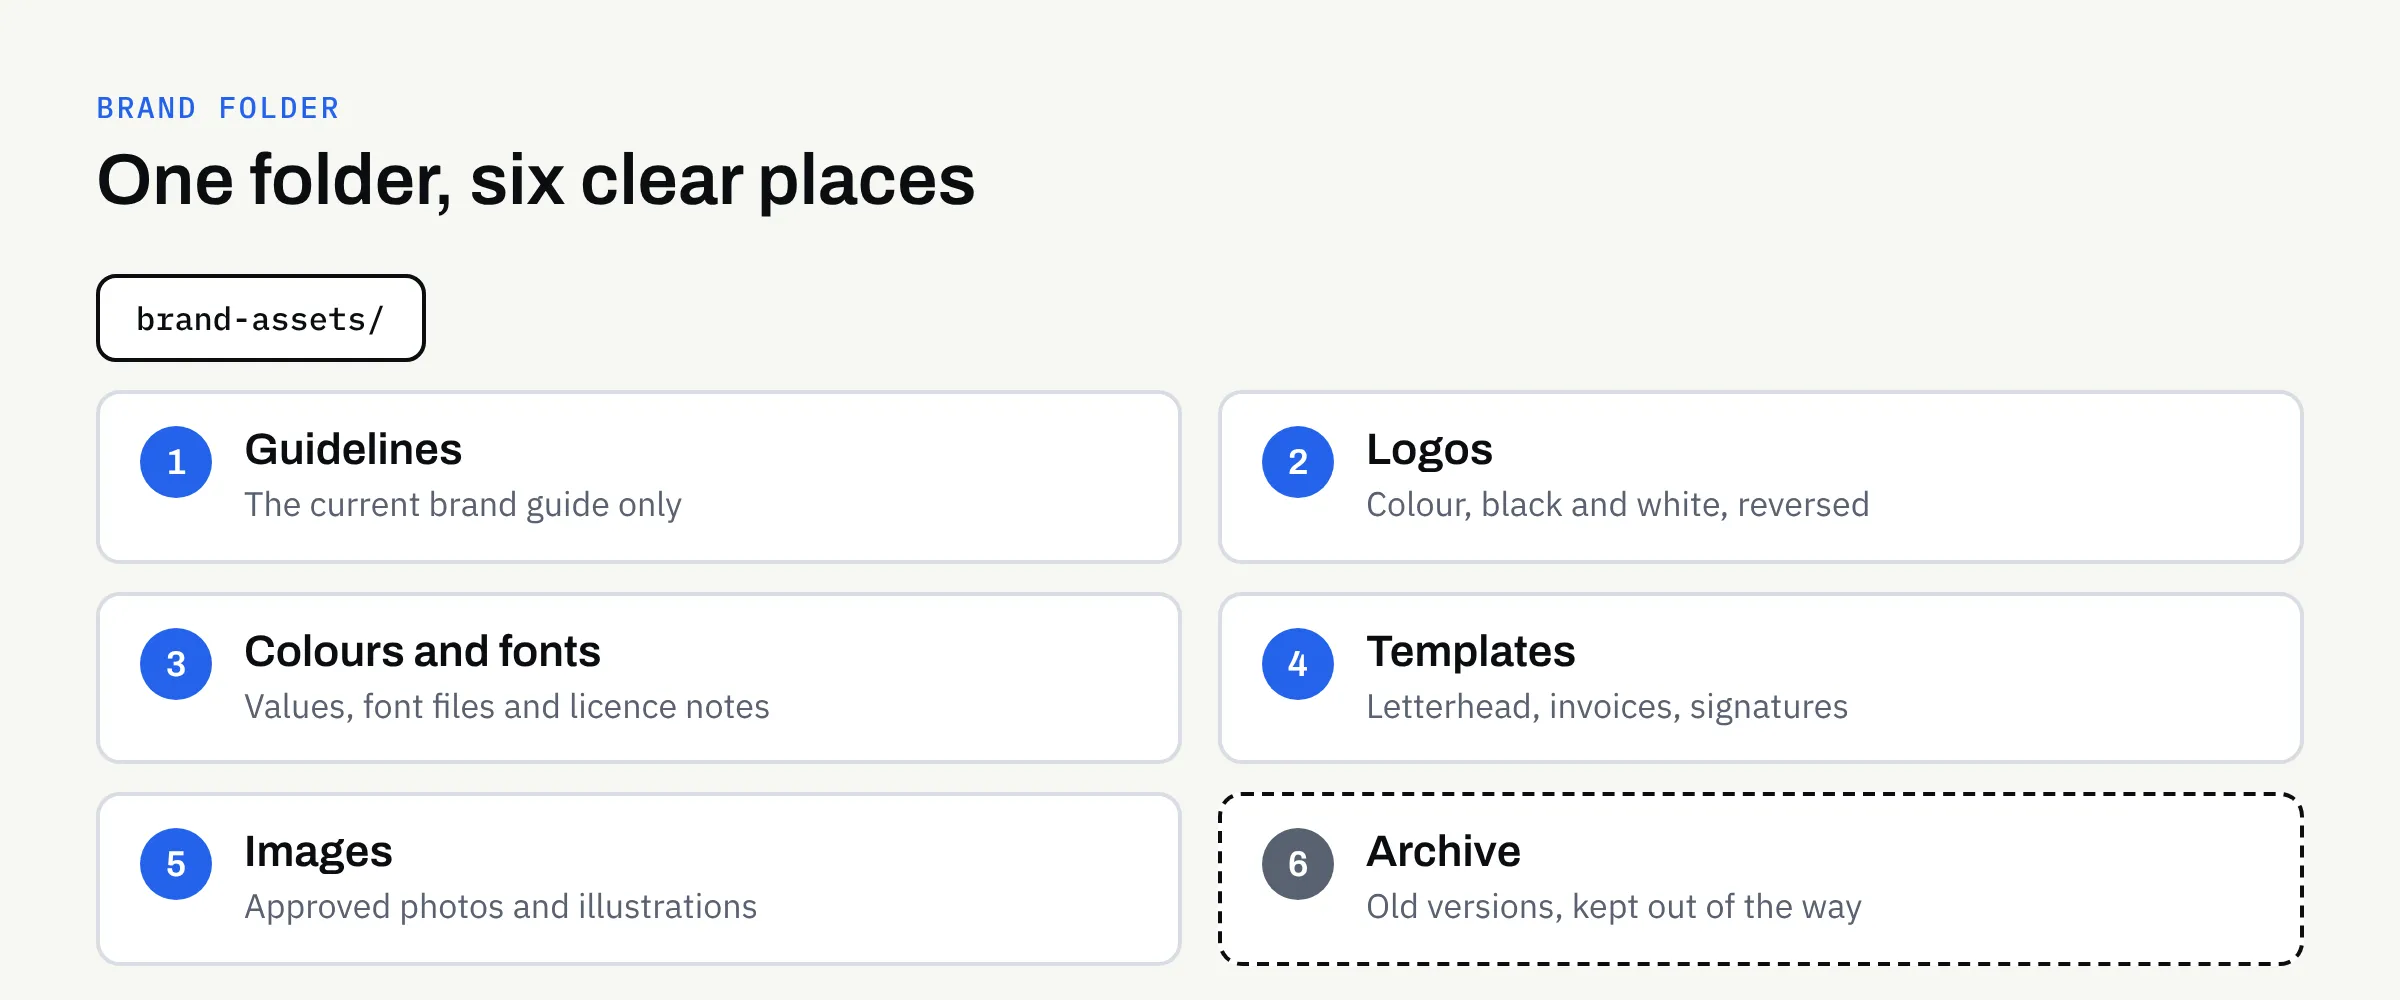
Task: Click 'The current brand guide only' text
Action: (x=463, y=505)
